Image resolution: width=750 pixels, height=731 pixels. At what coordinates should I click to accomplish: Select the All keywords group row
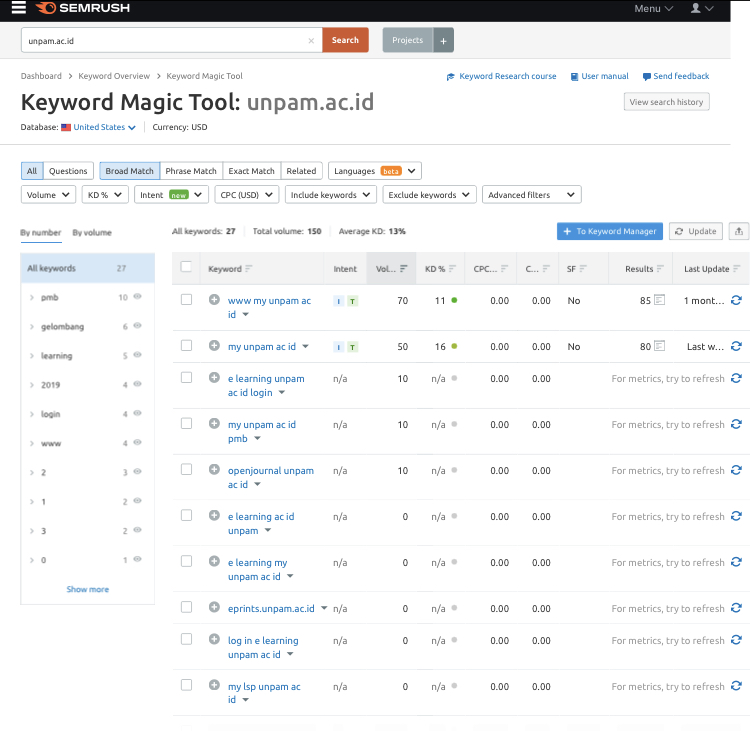88,268
